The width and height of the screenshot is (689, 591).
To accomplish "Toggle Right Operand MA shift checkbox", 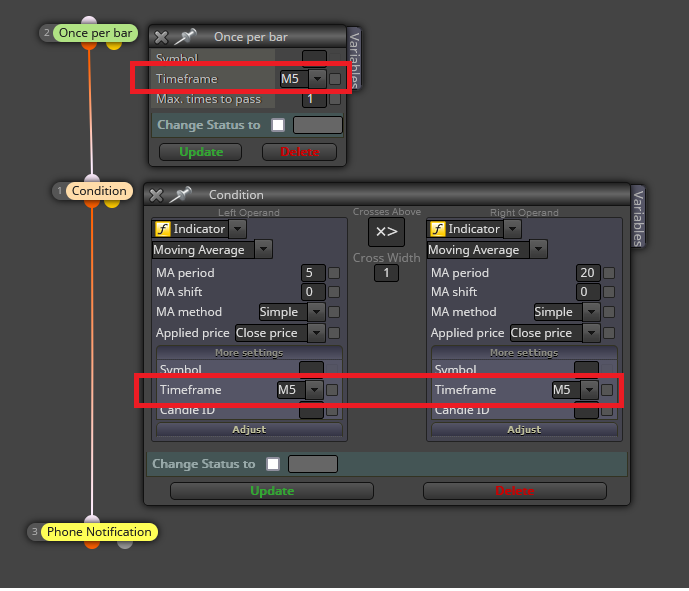I will click(609, 292).
